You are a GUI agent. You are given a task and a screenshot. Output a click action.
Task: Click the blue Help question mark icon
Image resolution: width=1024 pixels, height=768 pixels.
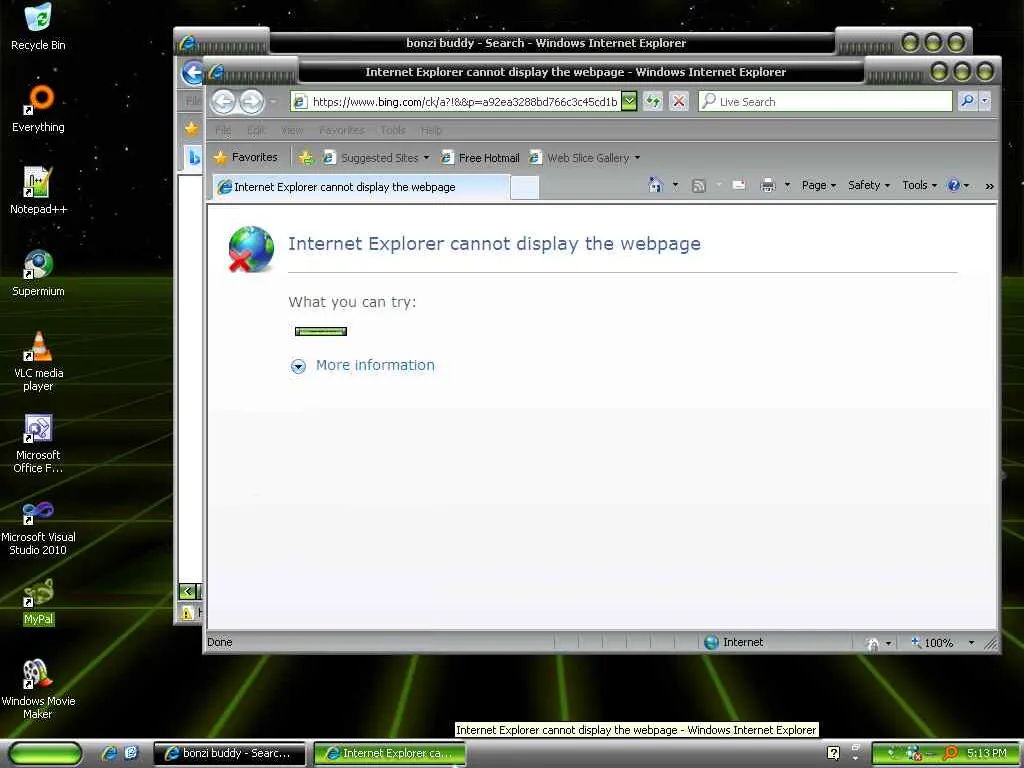953,185
